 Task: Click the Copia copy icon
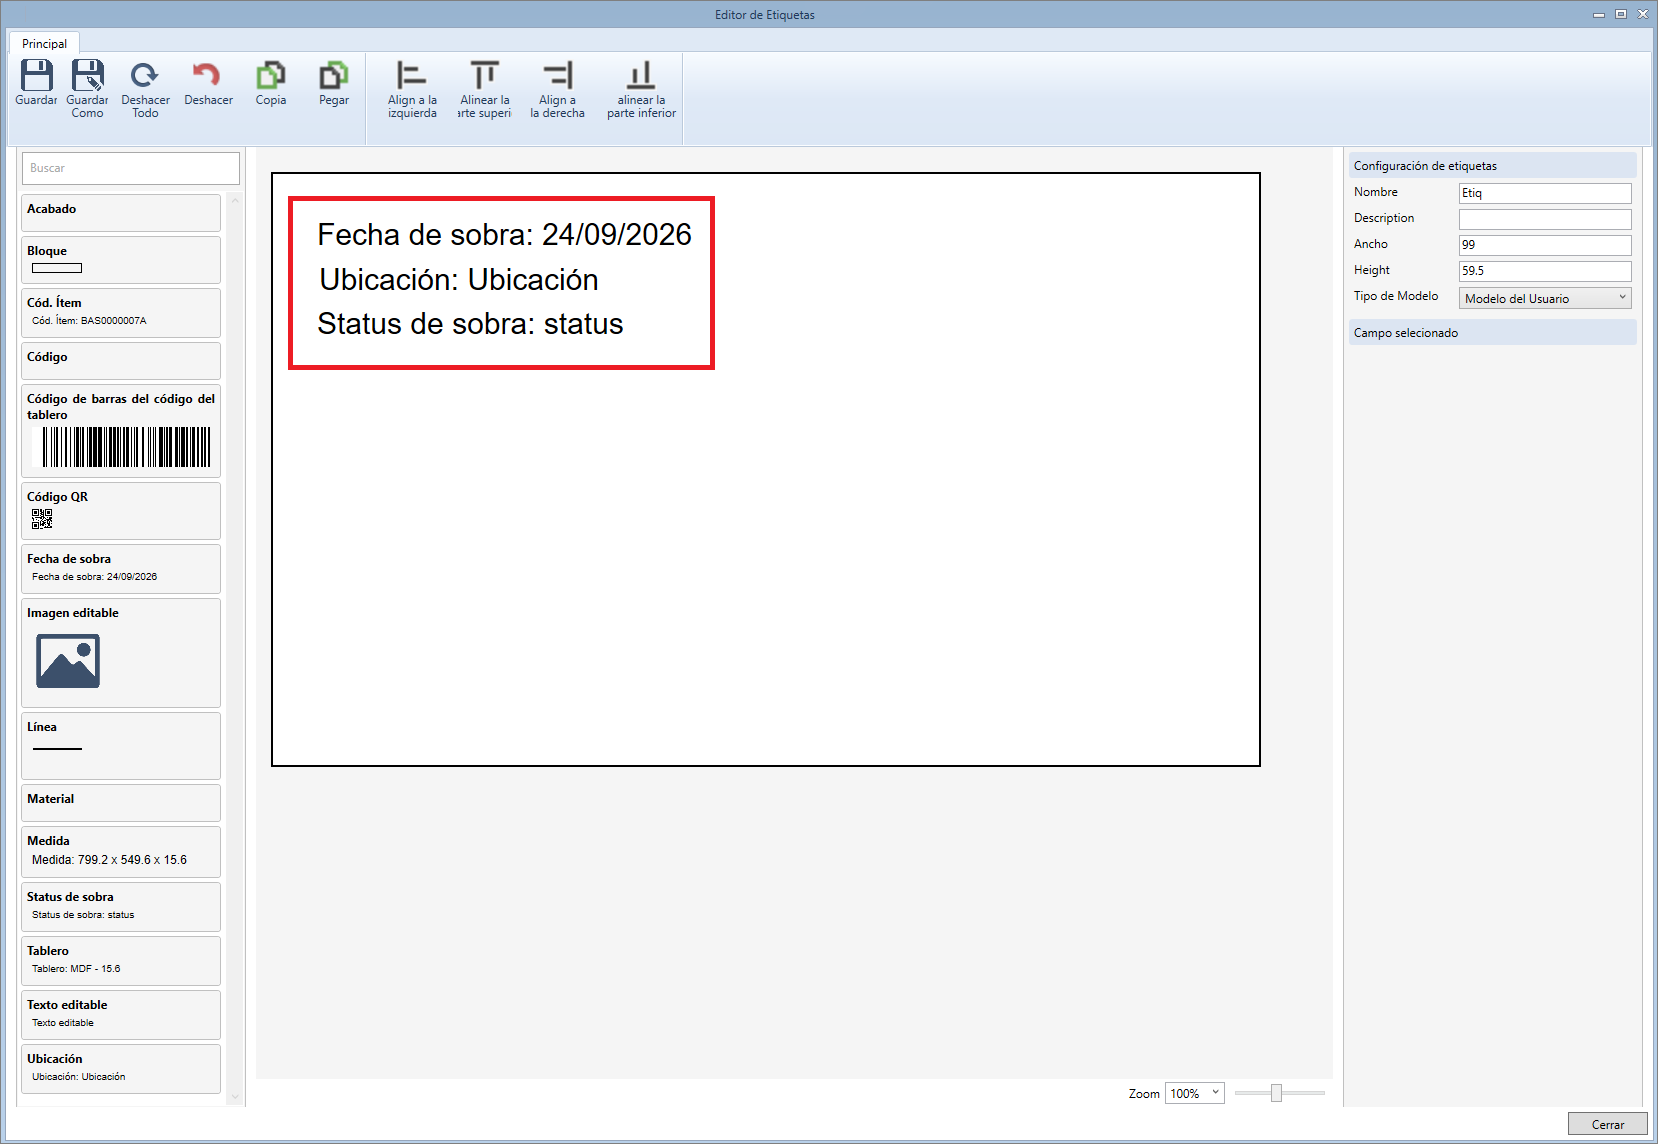pos(271,75)
